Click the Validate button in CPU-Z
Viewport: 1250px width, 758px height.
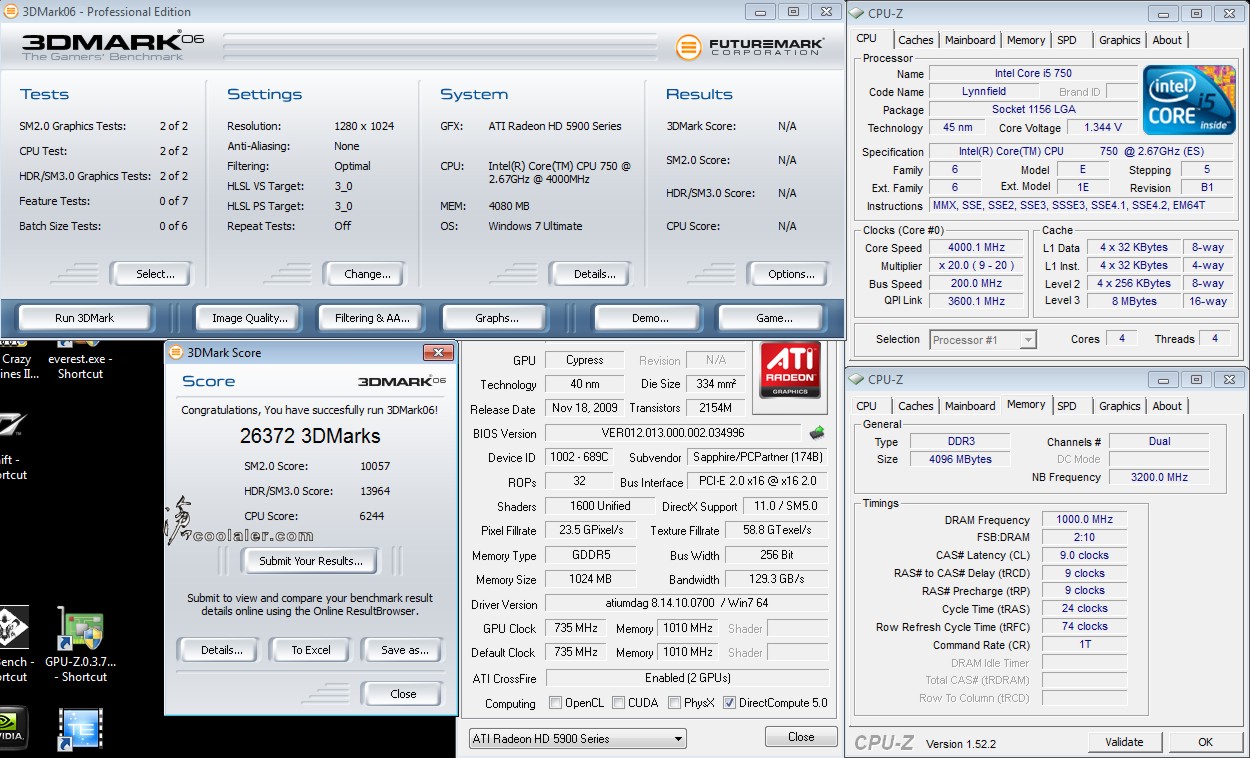point(1124,742)
